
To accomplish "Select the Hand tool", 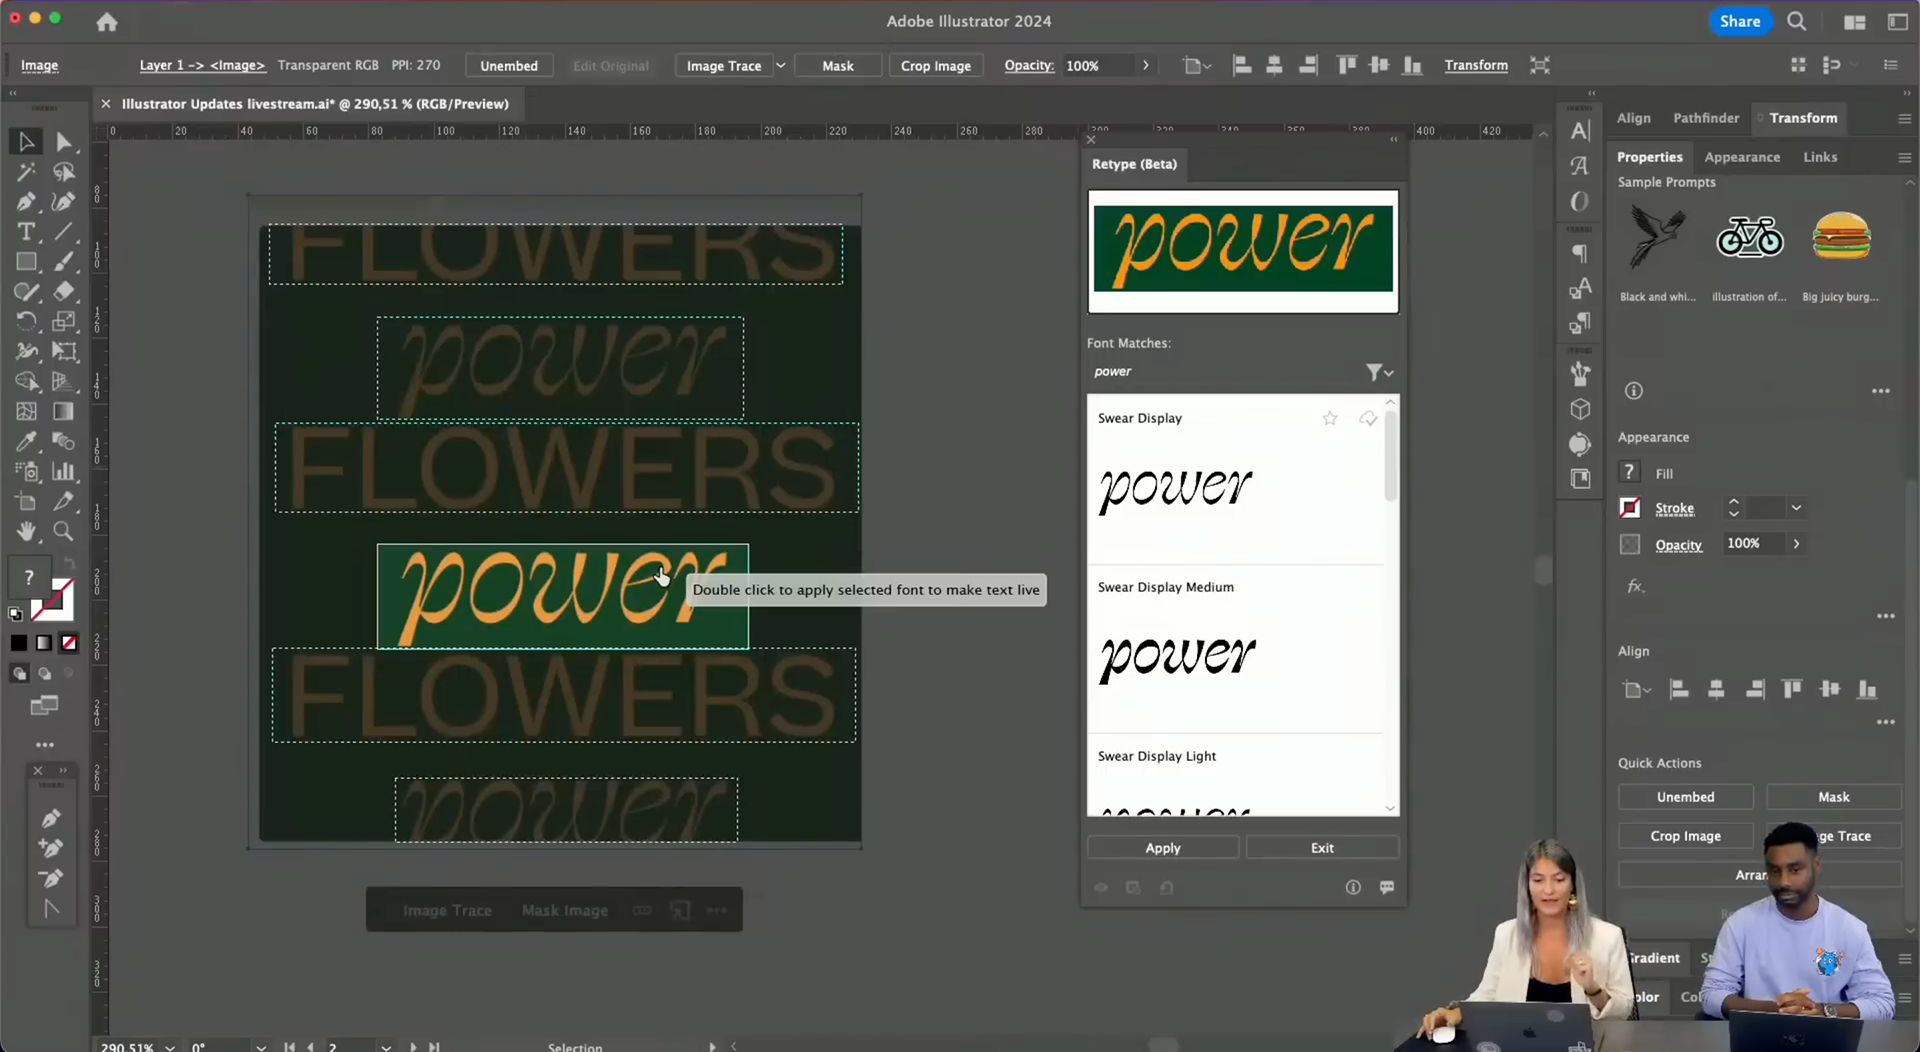I will click(x=26, y=531).
